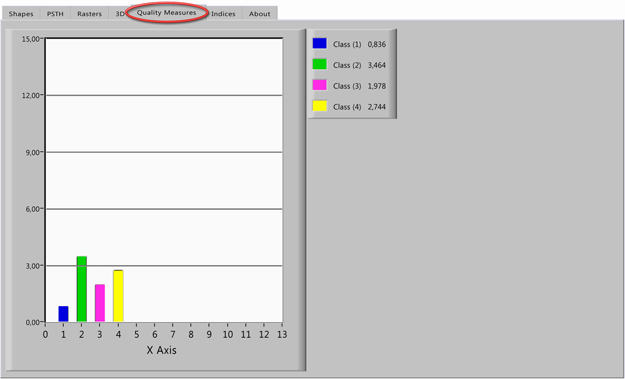The height and width of the screenshot is (379, 625).
Task: Select the Rasters tab
Action: point(89,14)
